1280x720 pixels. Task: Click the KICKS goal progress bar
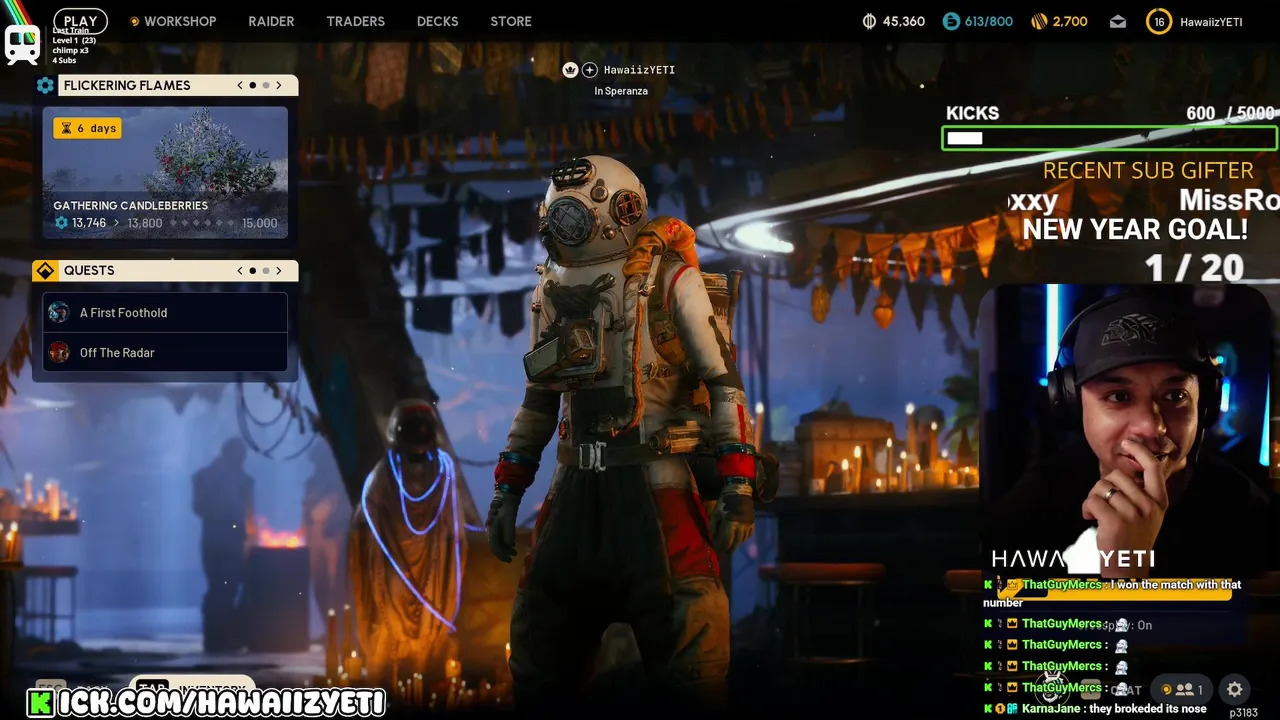point(1109,138)
